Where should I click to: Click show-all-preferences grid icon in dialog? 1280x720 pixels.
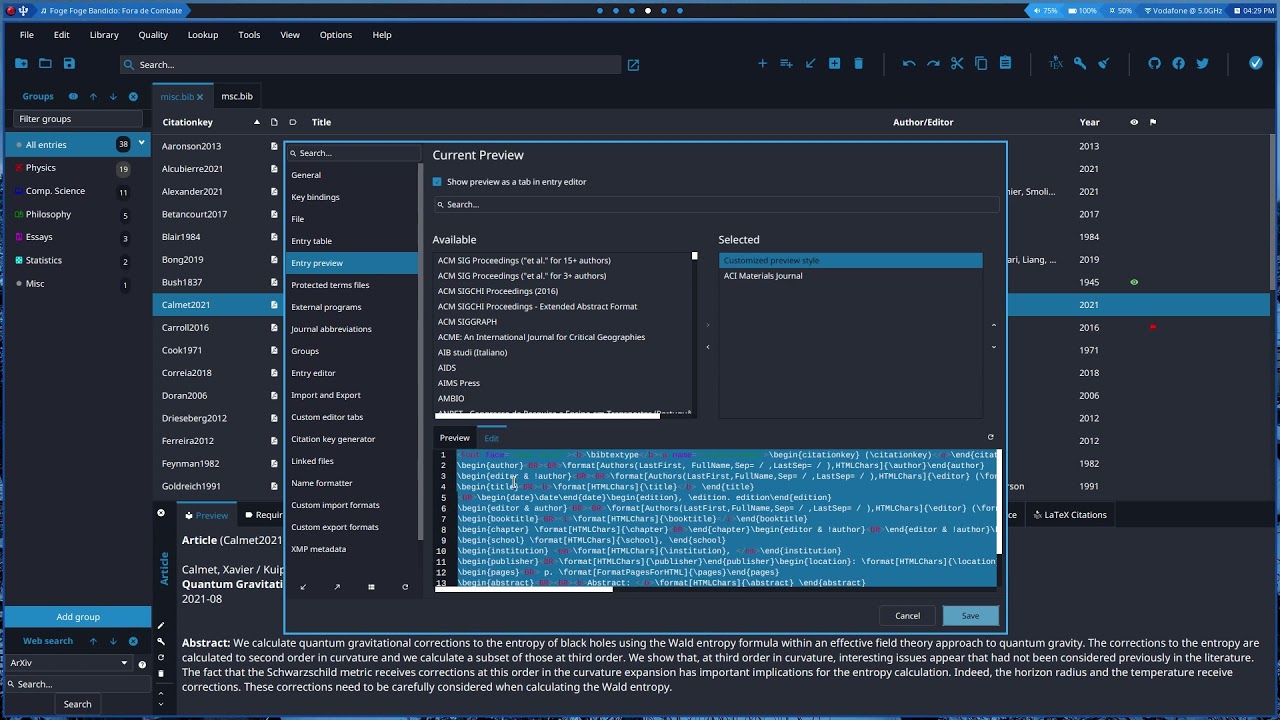tap(371, 587)
